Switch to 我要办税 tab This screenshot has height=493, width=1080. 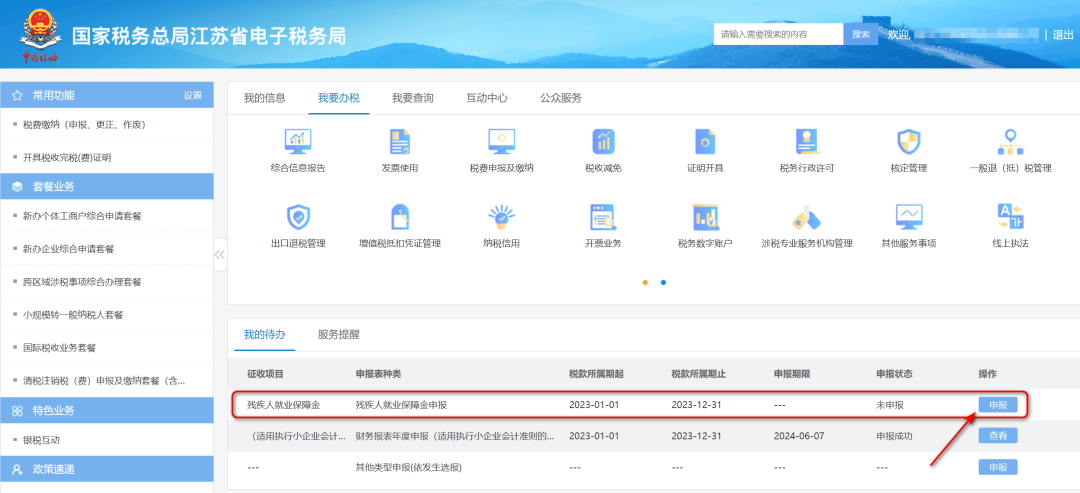(x=339, y=98)
